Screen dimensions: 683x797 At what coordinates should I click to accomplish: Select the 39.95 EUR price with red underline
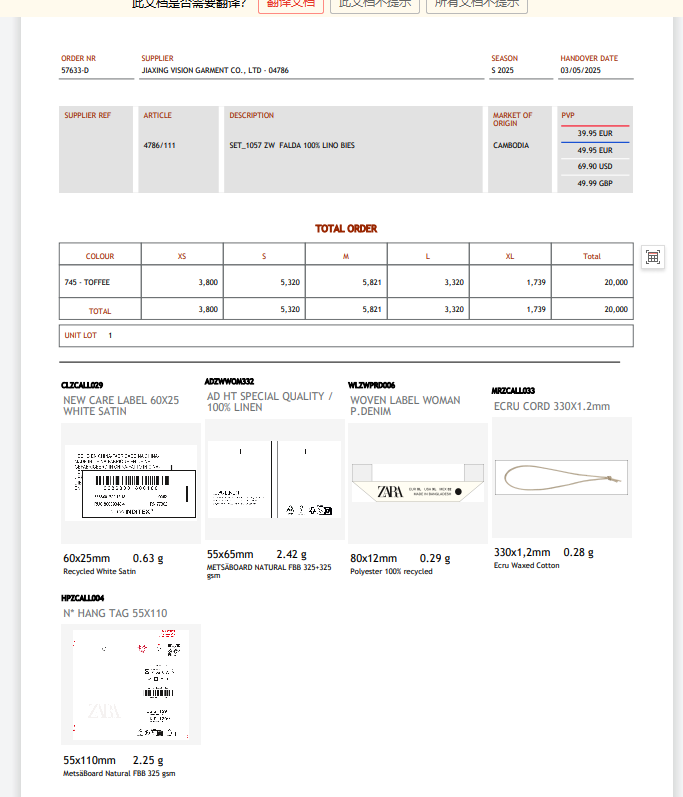click(594, 133)
